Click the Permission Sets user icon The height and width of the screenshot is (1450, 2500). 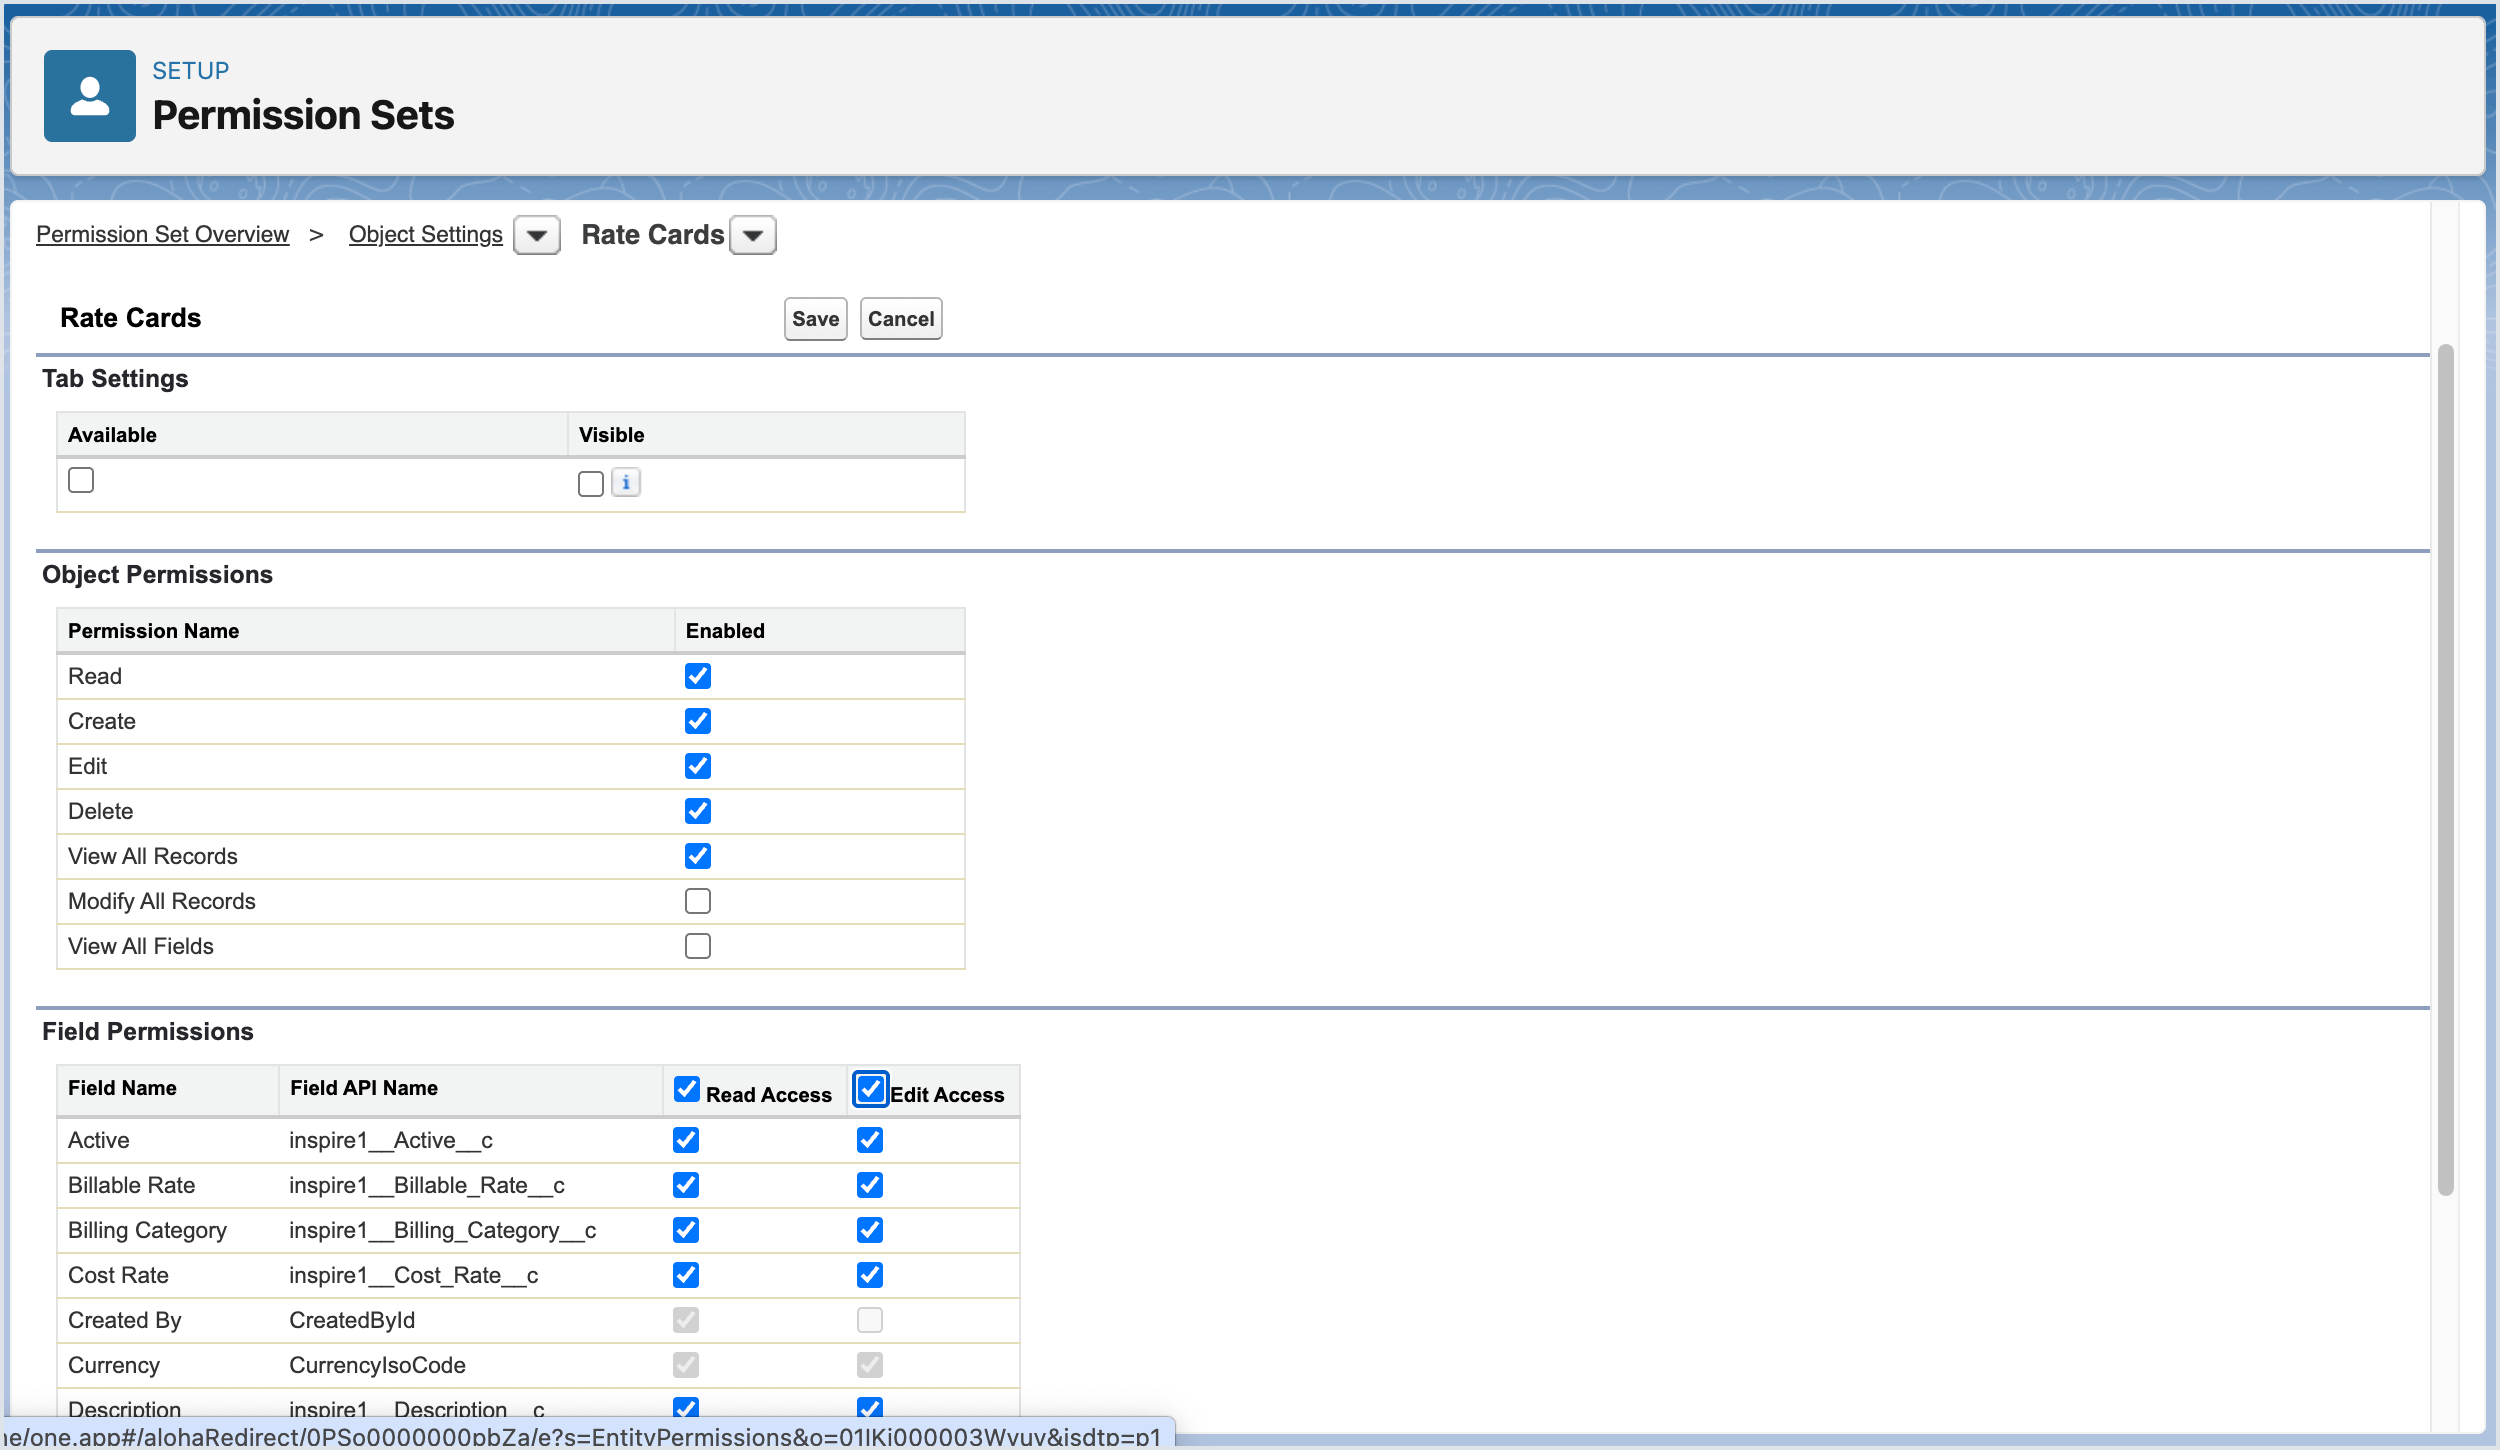point(90,96)
